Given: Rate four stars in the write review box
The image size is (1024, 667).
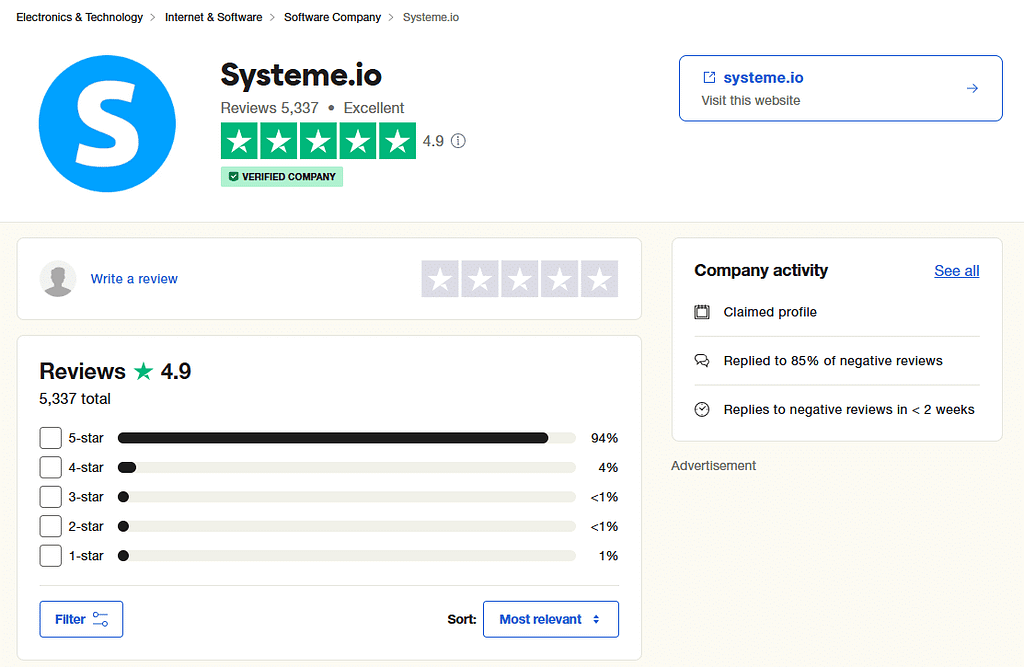Looking at the screenshot, I should (560, 279).
